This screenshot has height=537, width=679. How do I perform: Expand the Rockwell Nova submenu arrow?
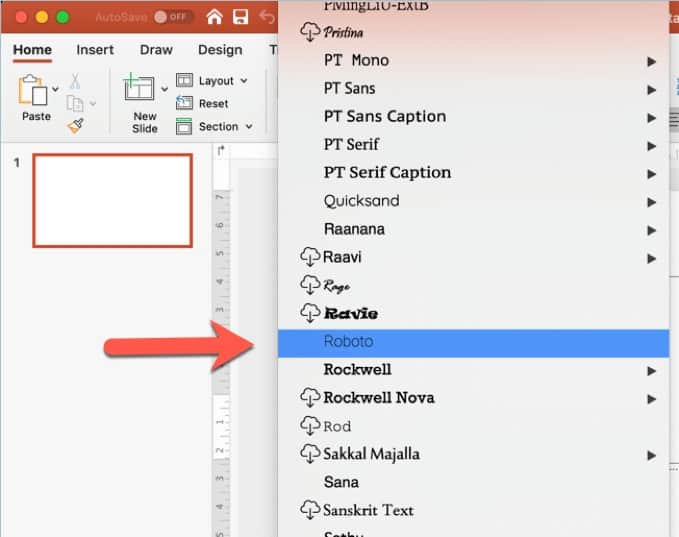tap(651, 400)
